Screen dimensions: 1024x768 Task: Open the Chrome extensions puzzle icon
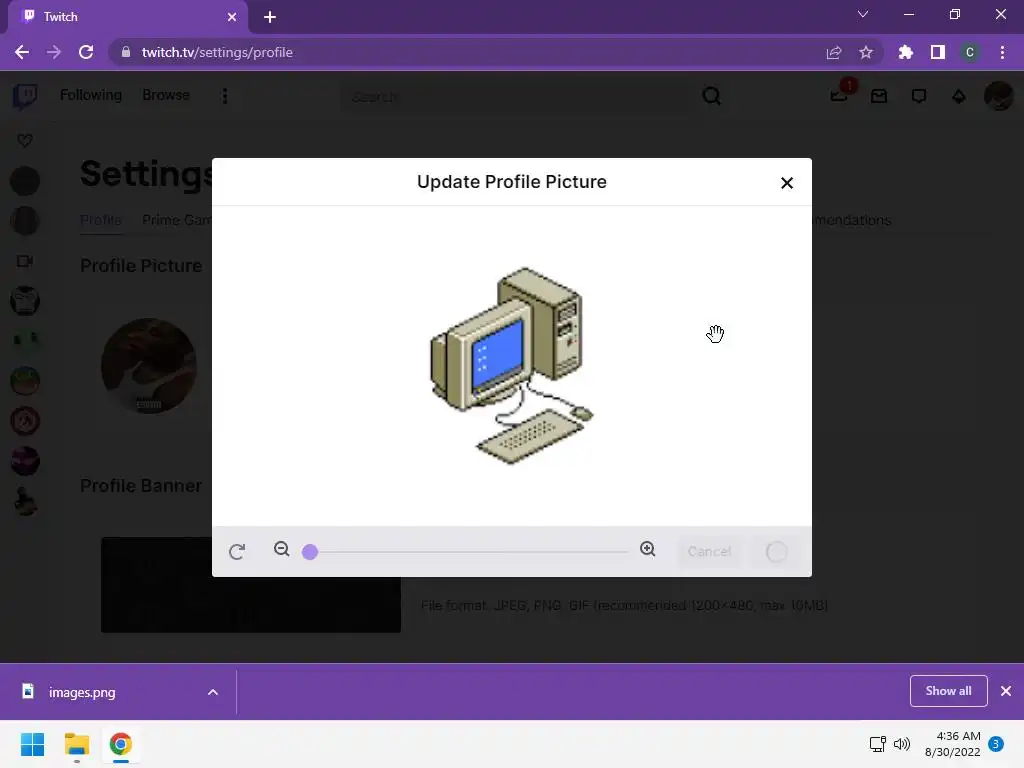coord(905,52)
